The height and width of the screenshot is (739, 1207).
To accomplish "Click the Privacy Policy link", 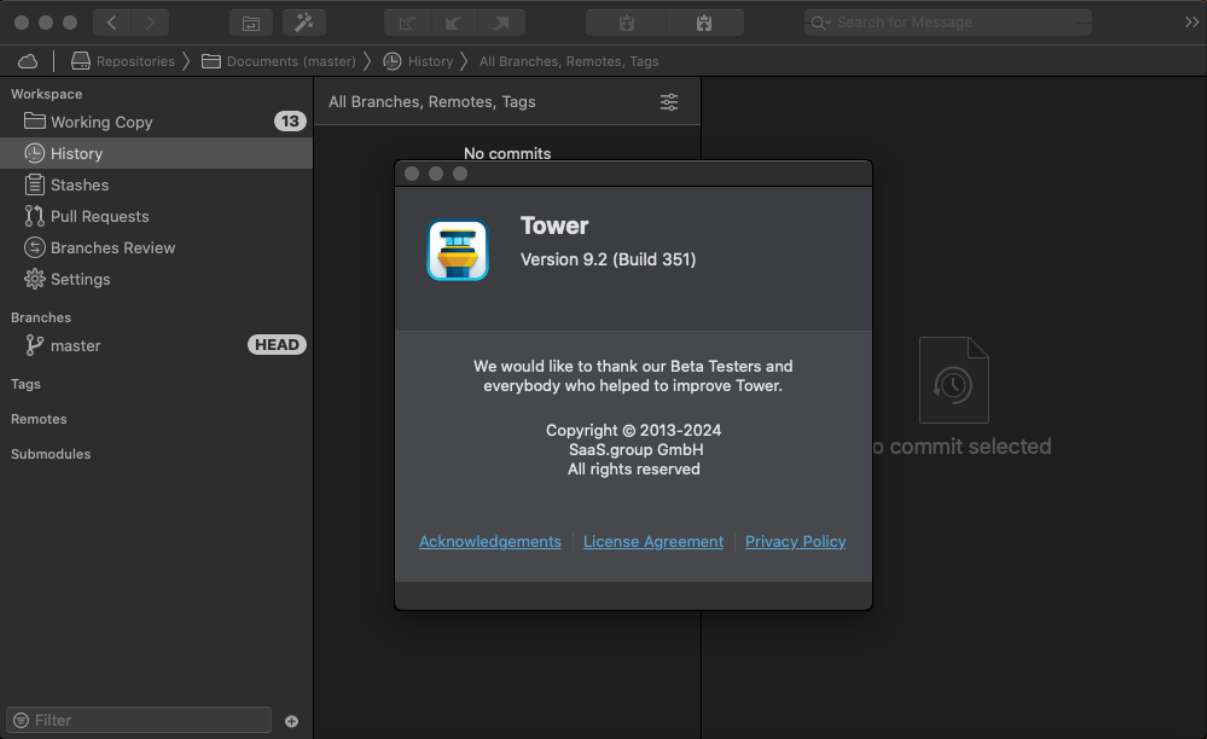I will click(795, 542).
